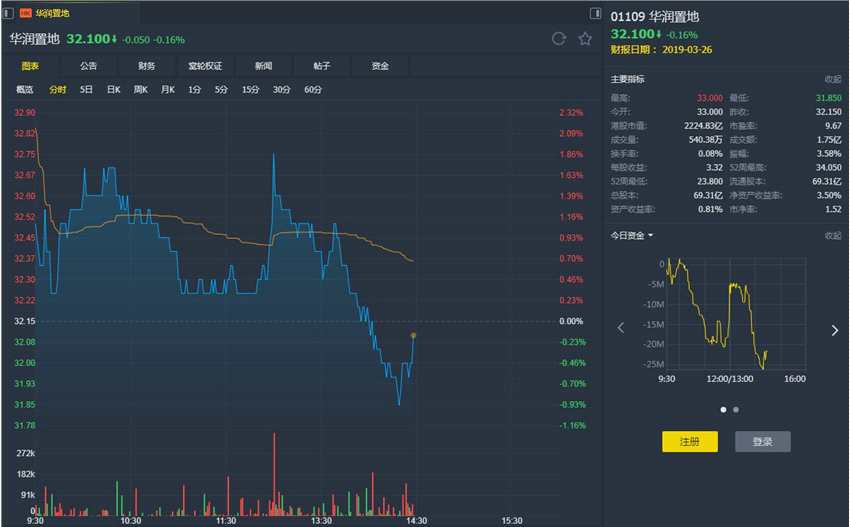This screenshot has height=527, width=850.
Task: Click the orange latest-price dot on chart
Action: tap(414, 335)
